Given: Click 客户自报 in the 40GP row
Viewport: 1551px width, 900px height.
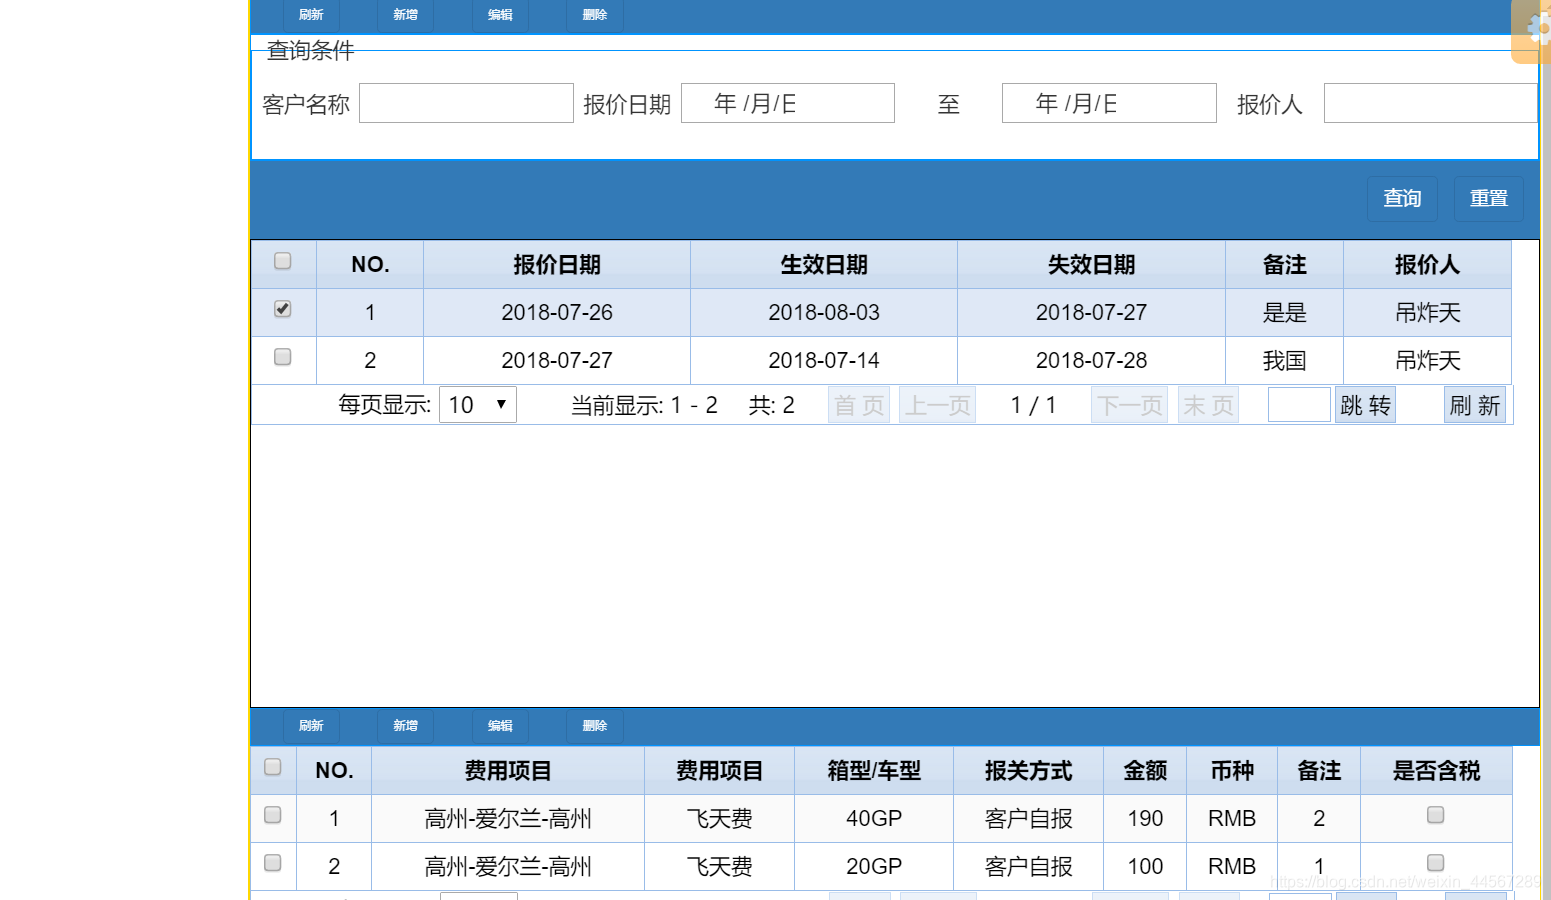Looking at the screenshot, I should [1029, 819].
